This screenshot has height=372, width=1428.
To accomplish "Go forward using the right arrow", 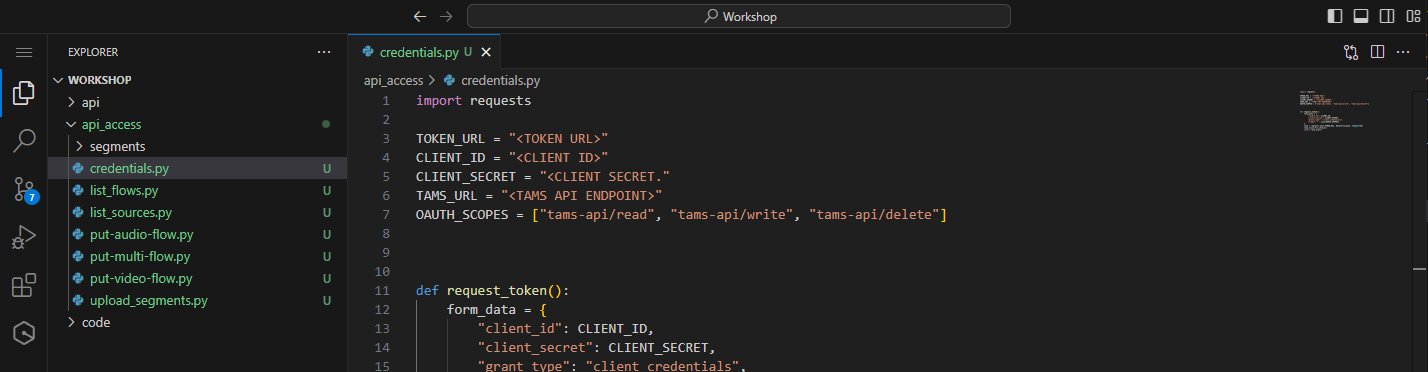I will (x=447, y=16).
